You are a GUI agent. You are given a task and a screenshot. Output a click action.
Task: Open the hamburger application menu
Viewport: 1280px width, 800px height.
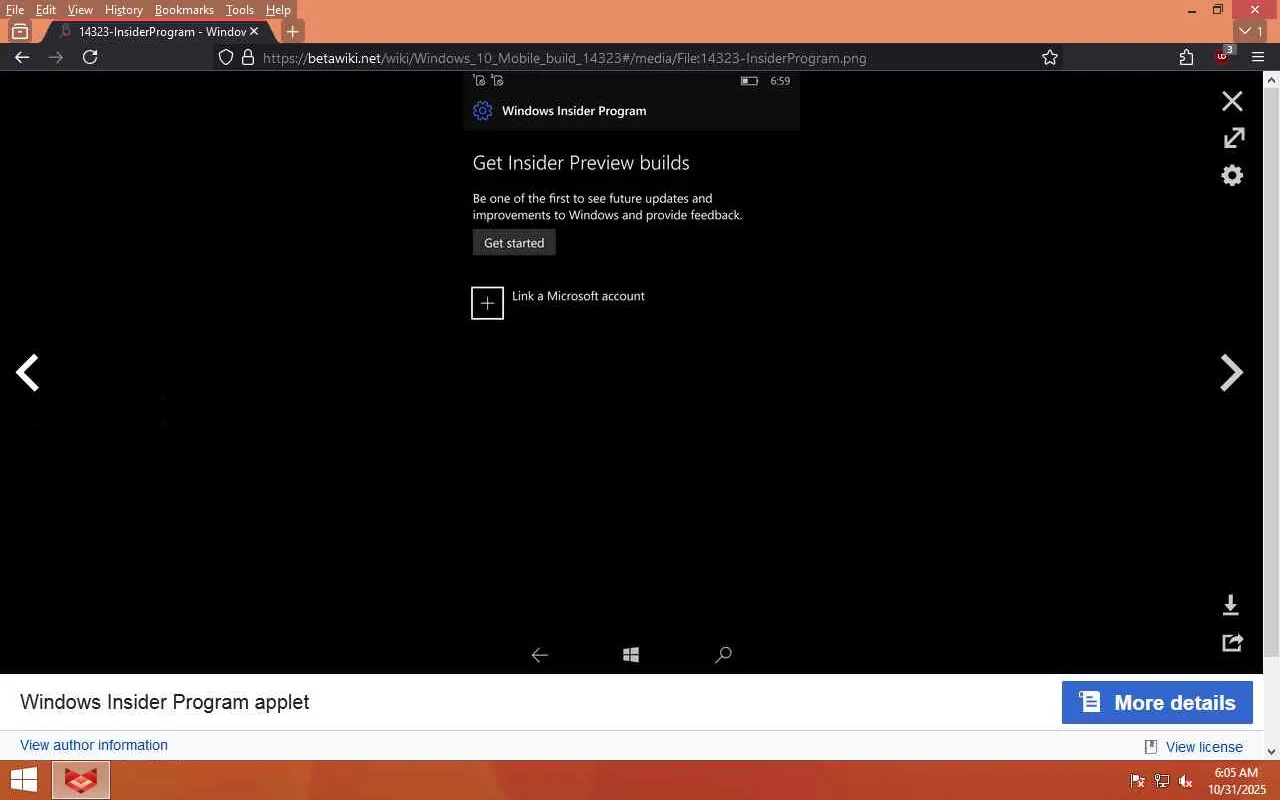tap(1258, 57)
